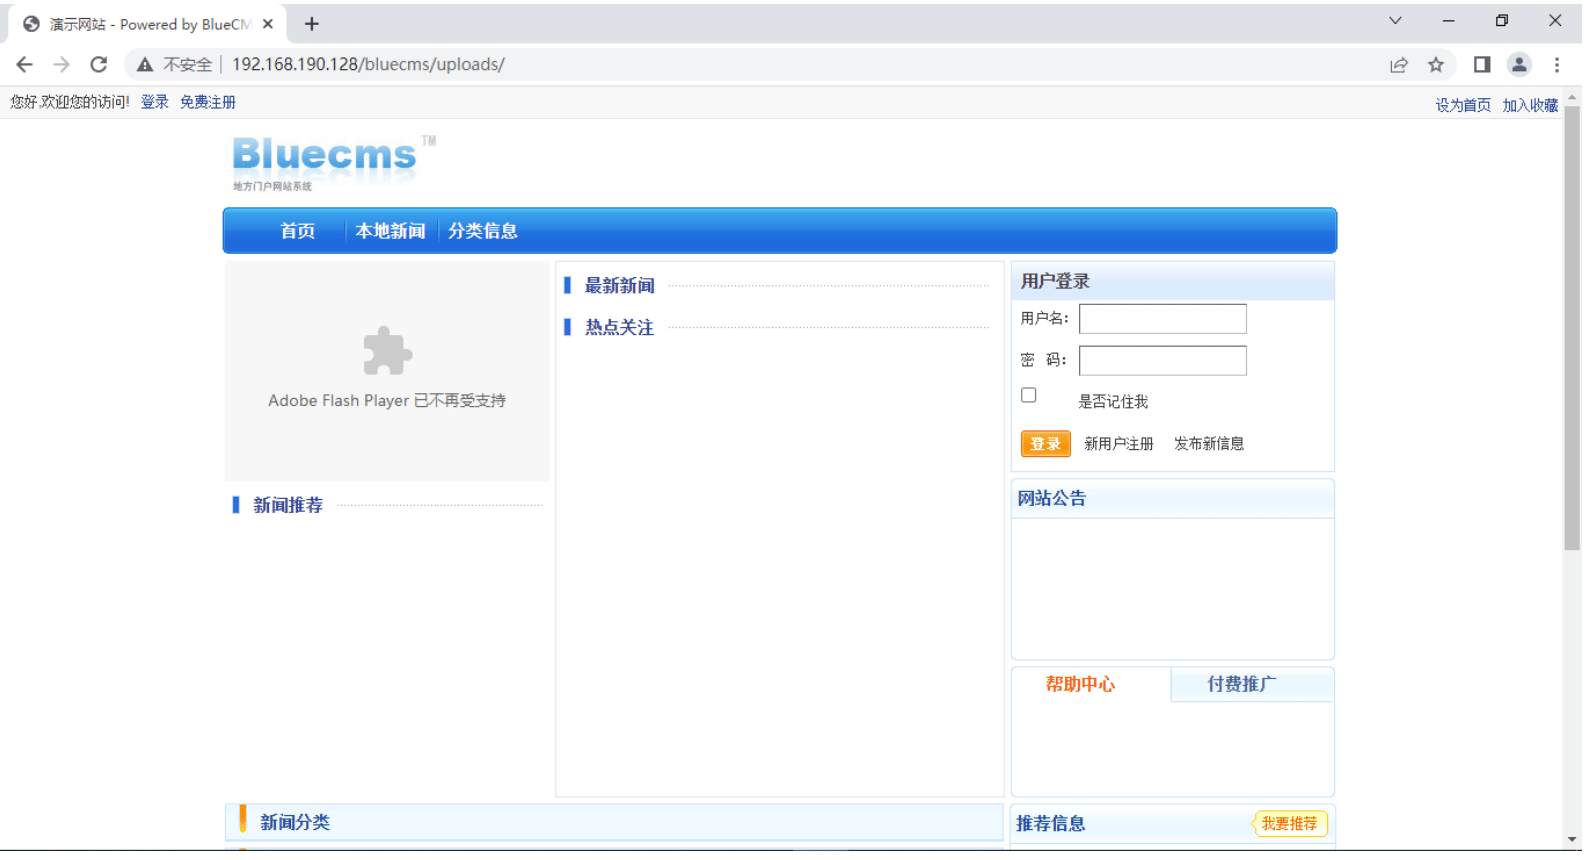Click the orange 登录 button
The width and height of the screenshot is (1586, 860).
(x=1045, y=444)
